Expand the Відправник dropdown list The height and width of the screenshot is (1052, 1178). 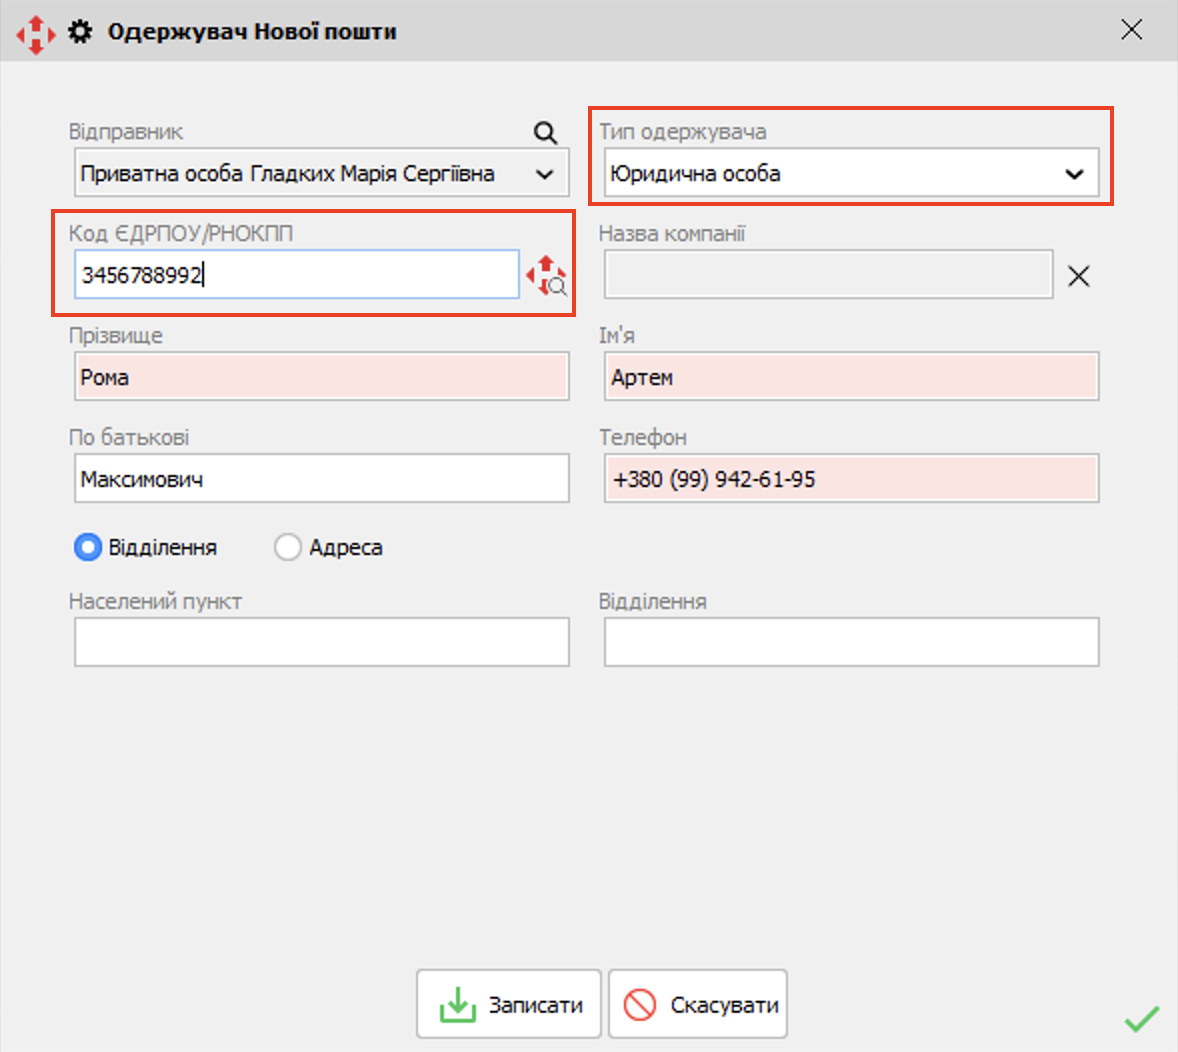(x=544, y=174)
